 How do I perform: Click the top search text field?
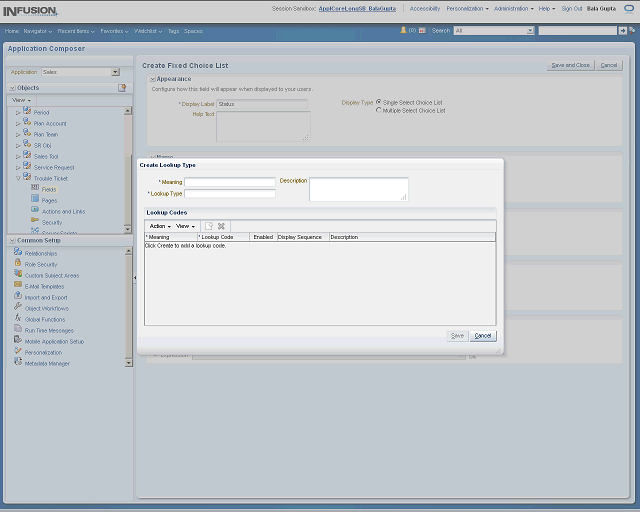(578, 31)
